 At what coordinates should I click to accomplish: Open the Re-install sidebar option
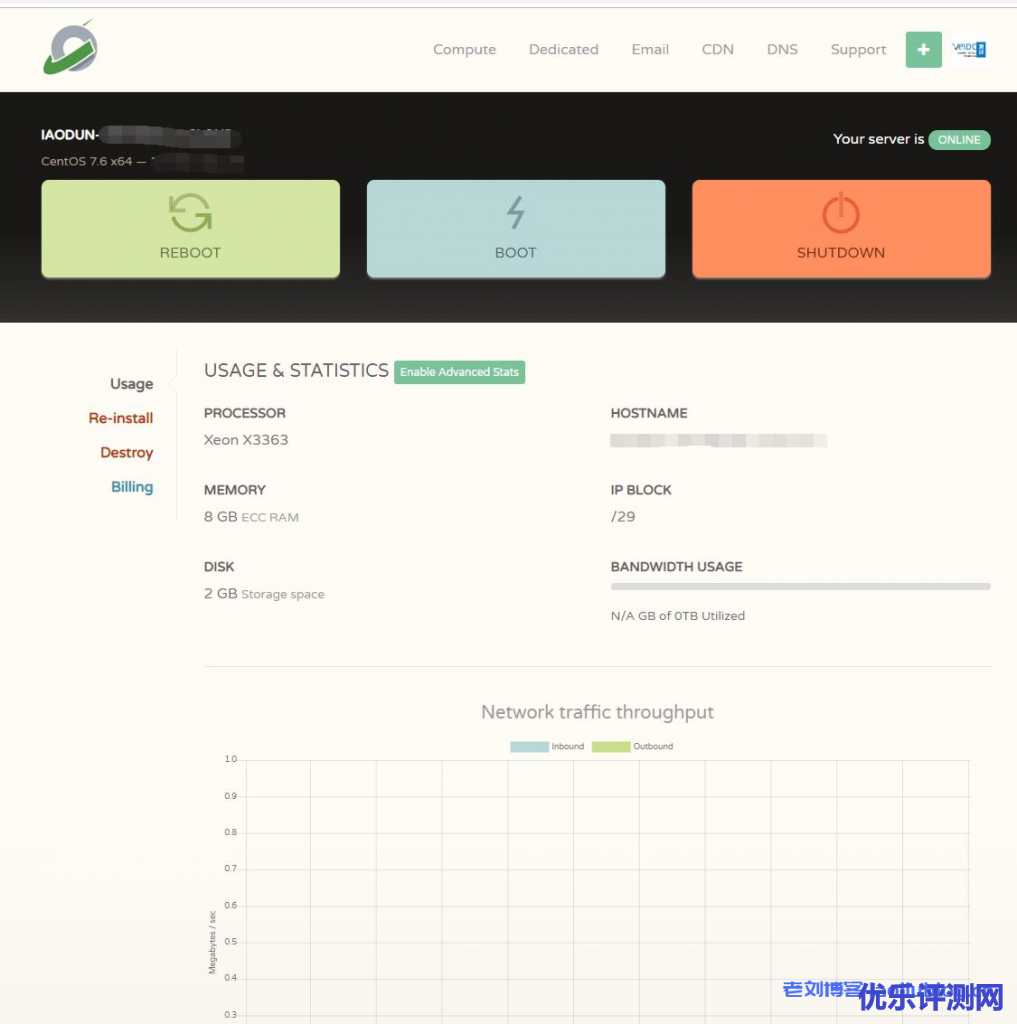121,418
